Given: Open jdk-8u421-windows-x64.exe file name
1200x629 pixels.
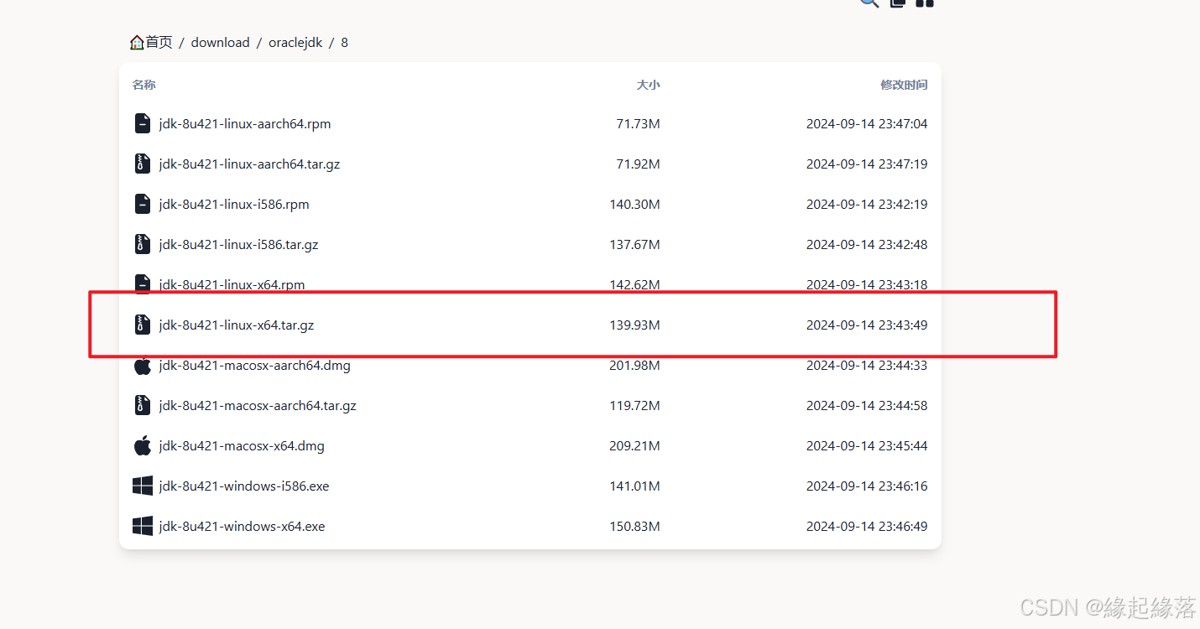Looking at the screenshot, I should pos(242,526).
